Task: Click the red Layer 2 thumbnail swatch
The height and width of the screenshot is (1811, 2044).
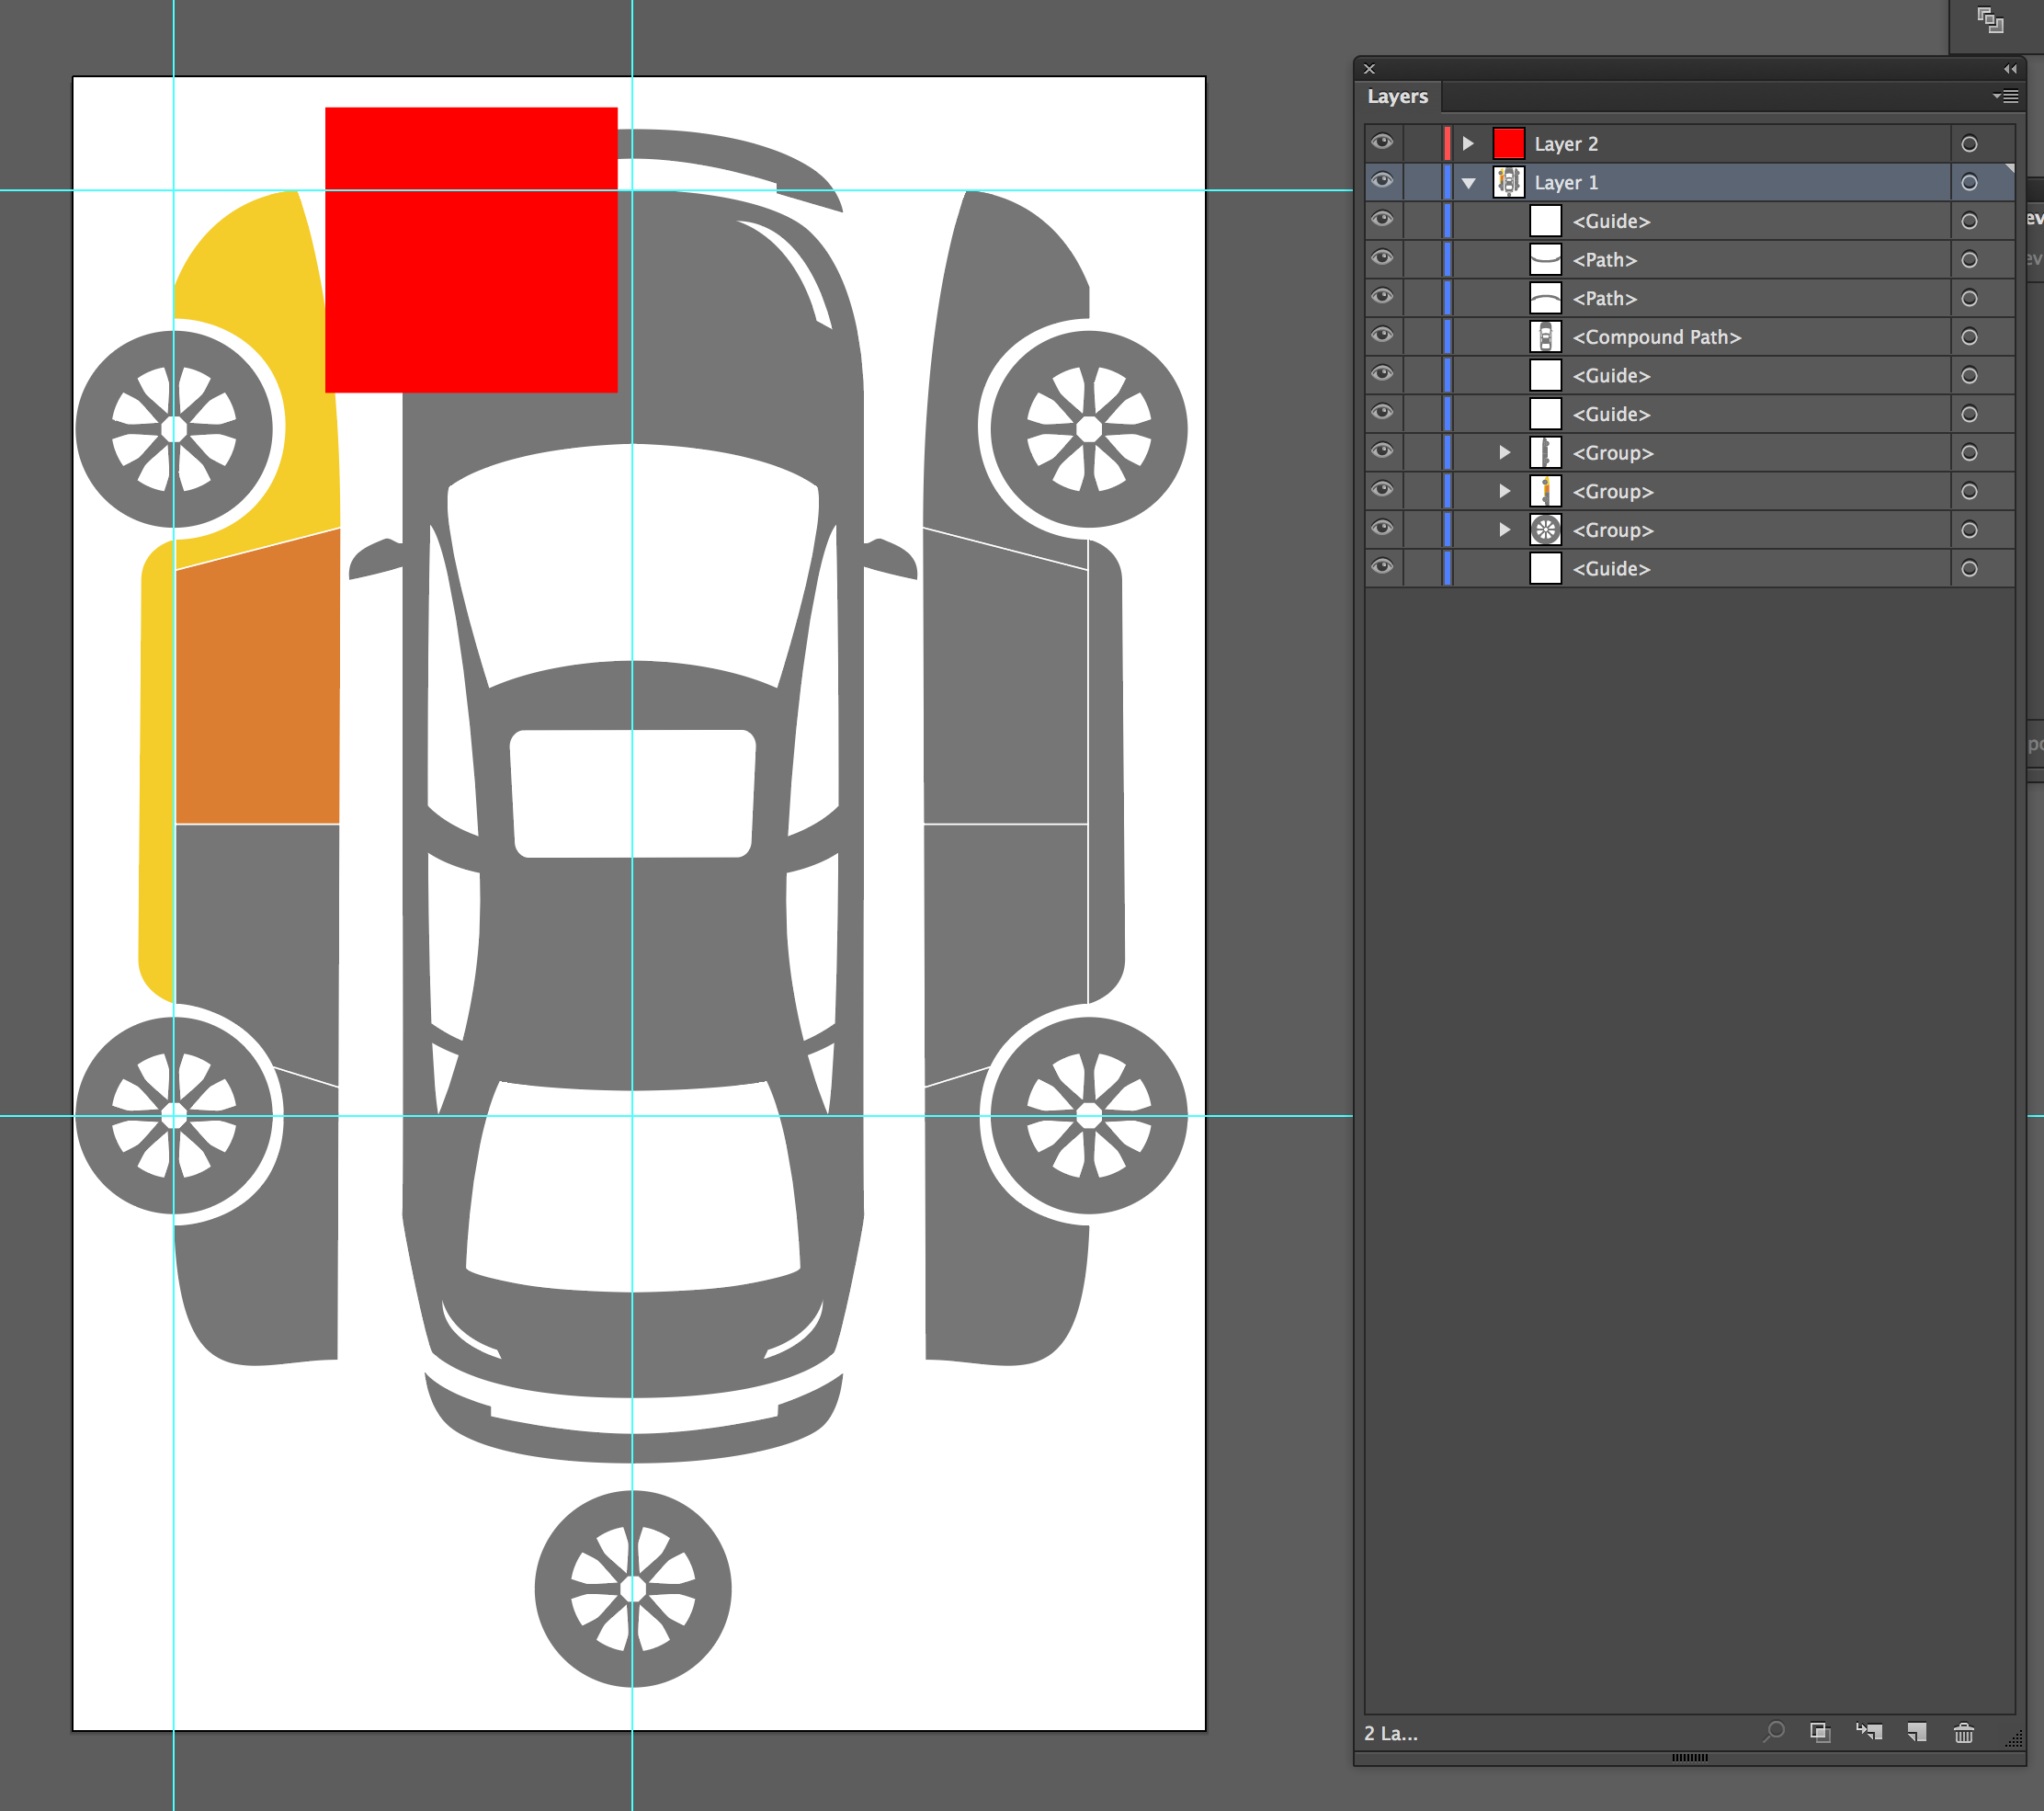Action: (x=1508, y=144)
